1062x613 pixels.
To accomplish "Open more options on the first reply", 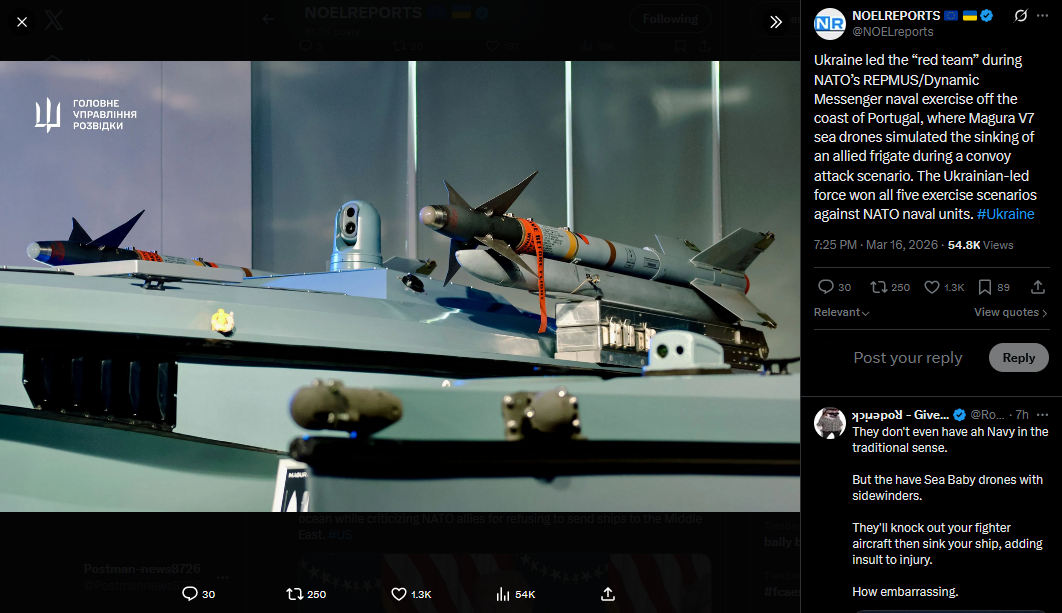I will (1042, 415).
